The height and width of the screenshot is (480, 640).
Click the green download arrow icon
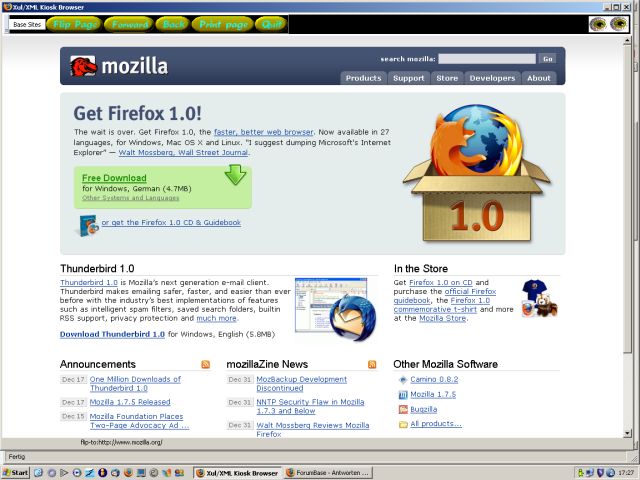[x=235, y=175]
